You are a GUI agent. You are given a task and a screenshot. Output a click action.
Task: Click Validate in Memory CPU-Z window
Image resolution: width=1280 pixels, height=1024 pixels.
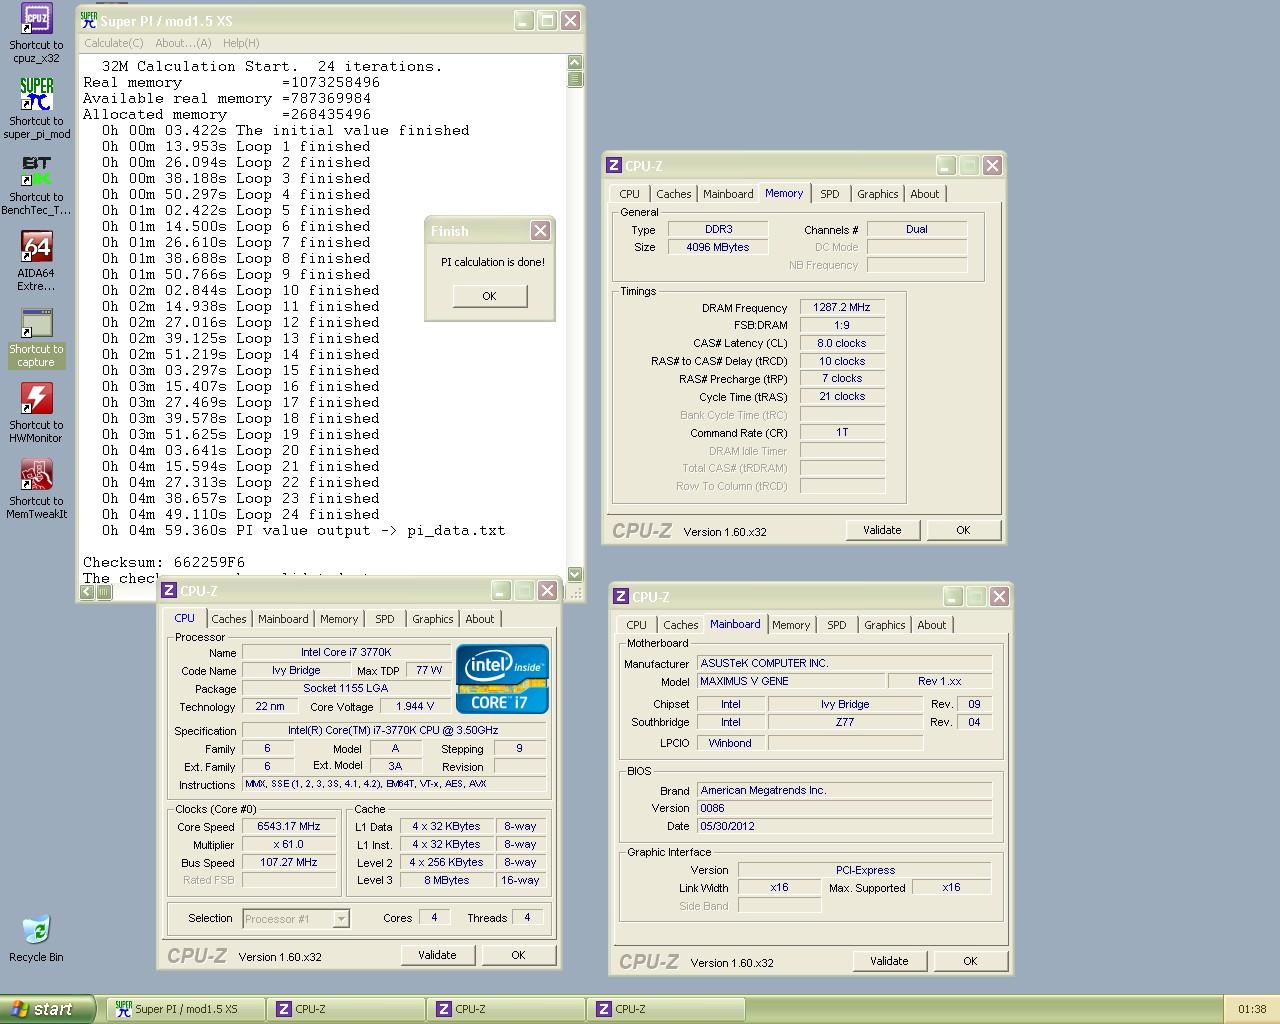[882, 530]
